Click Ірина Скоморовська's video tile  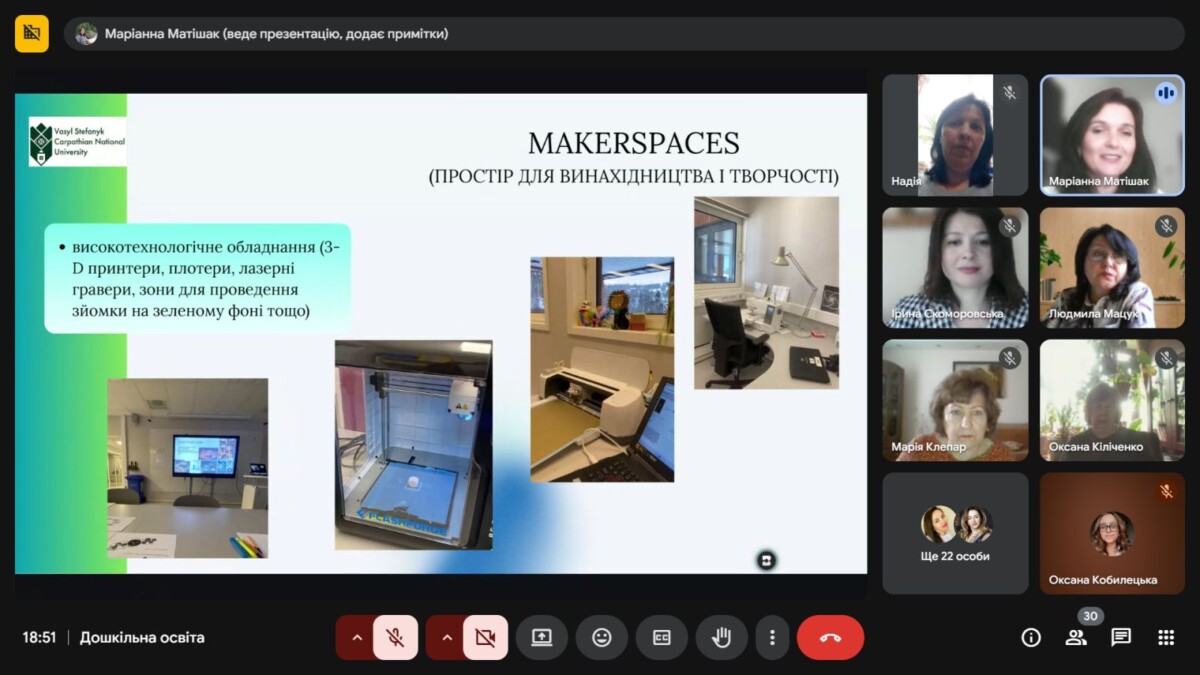click(955, 267)
